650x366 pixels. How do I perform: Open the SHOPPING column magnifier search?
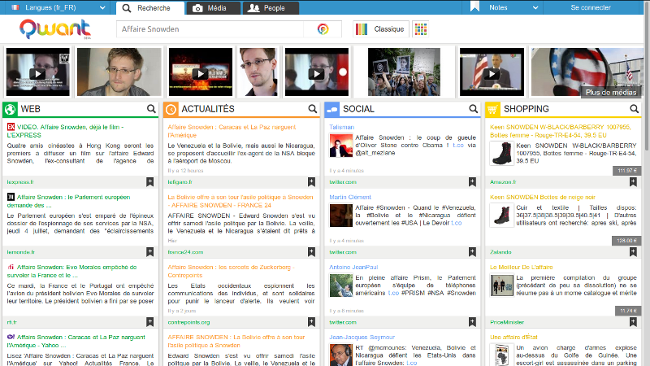[634, 109]
